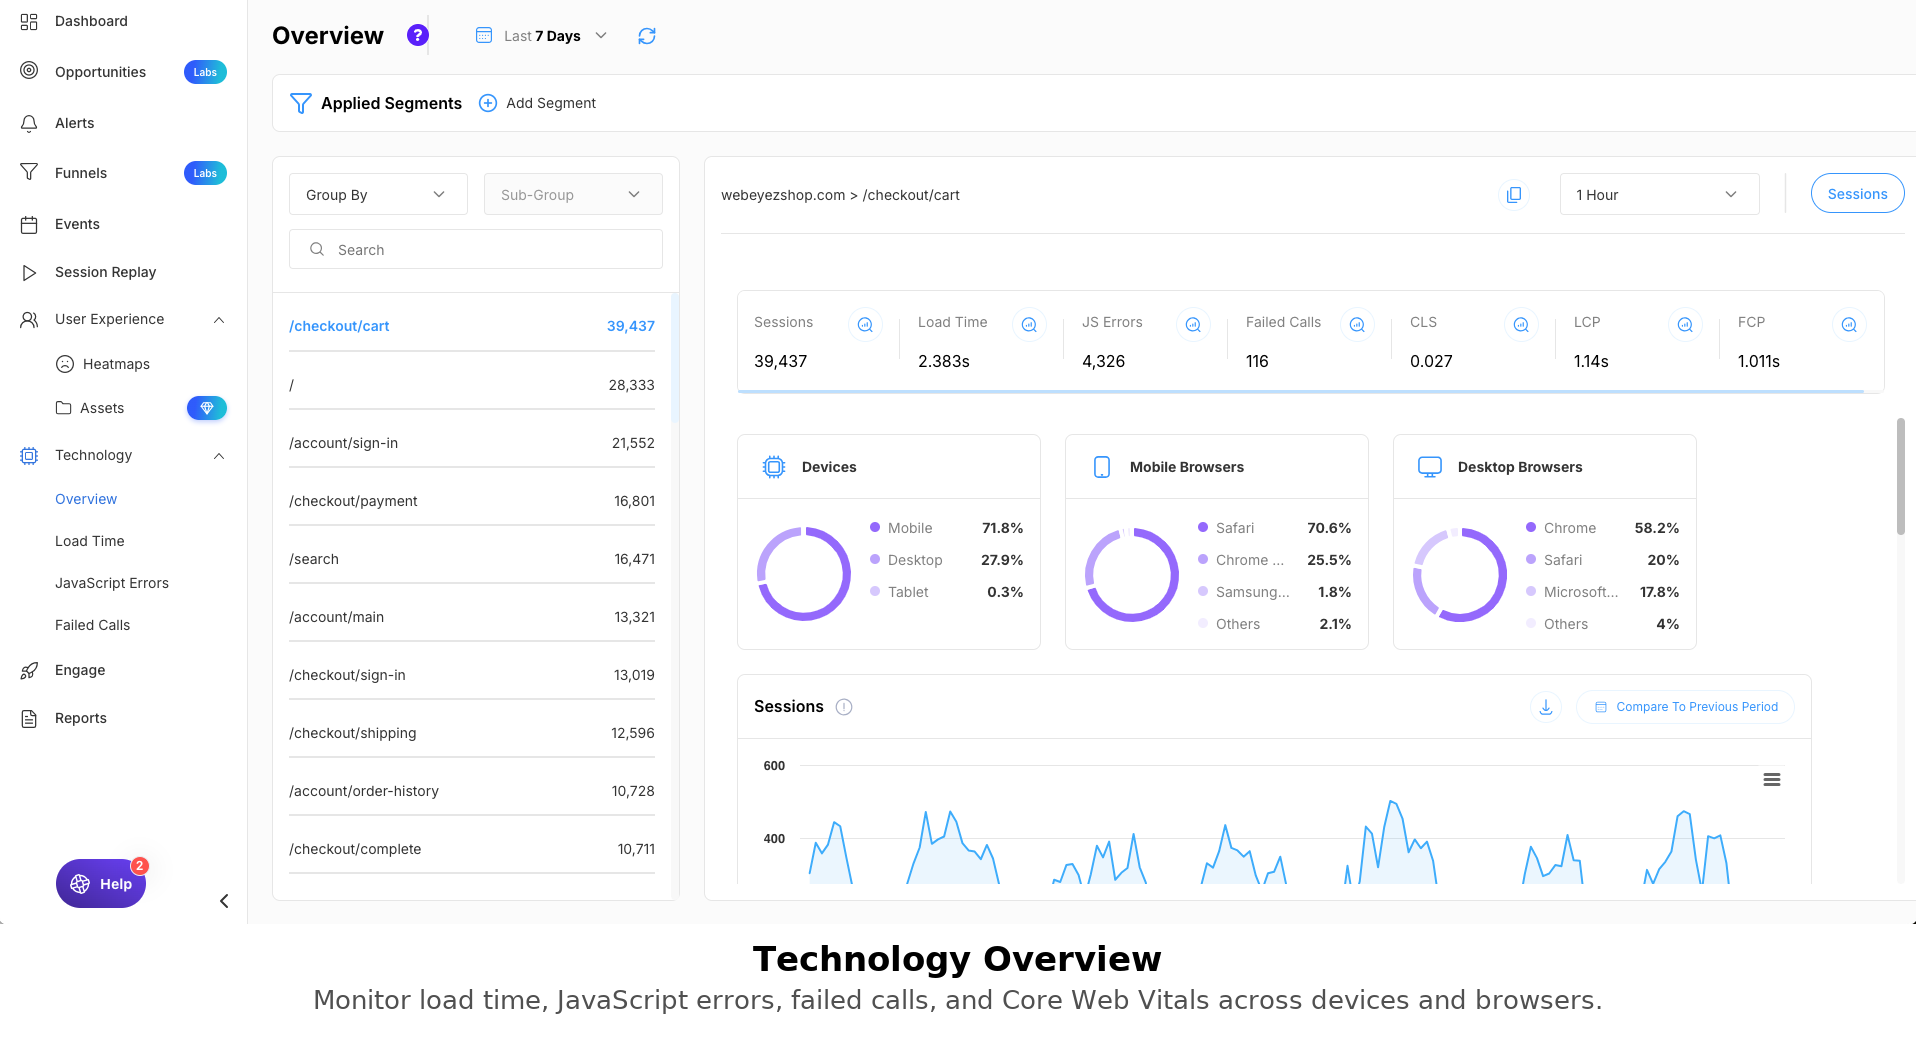The height and width of the screenshot is (1064, 1916).
Task: Go to JavaScript Errors in the sidebar
Action: 112,583
